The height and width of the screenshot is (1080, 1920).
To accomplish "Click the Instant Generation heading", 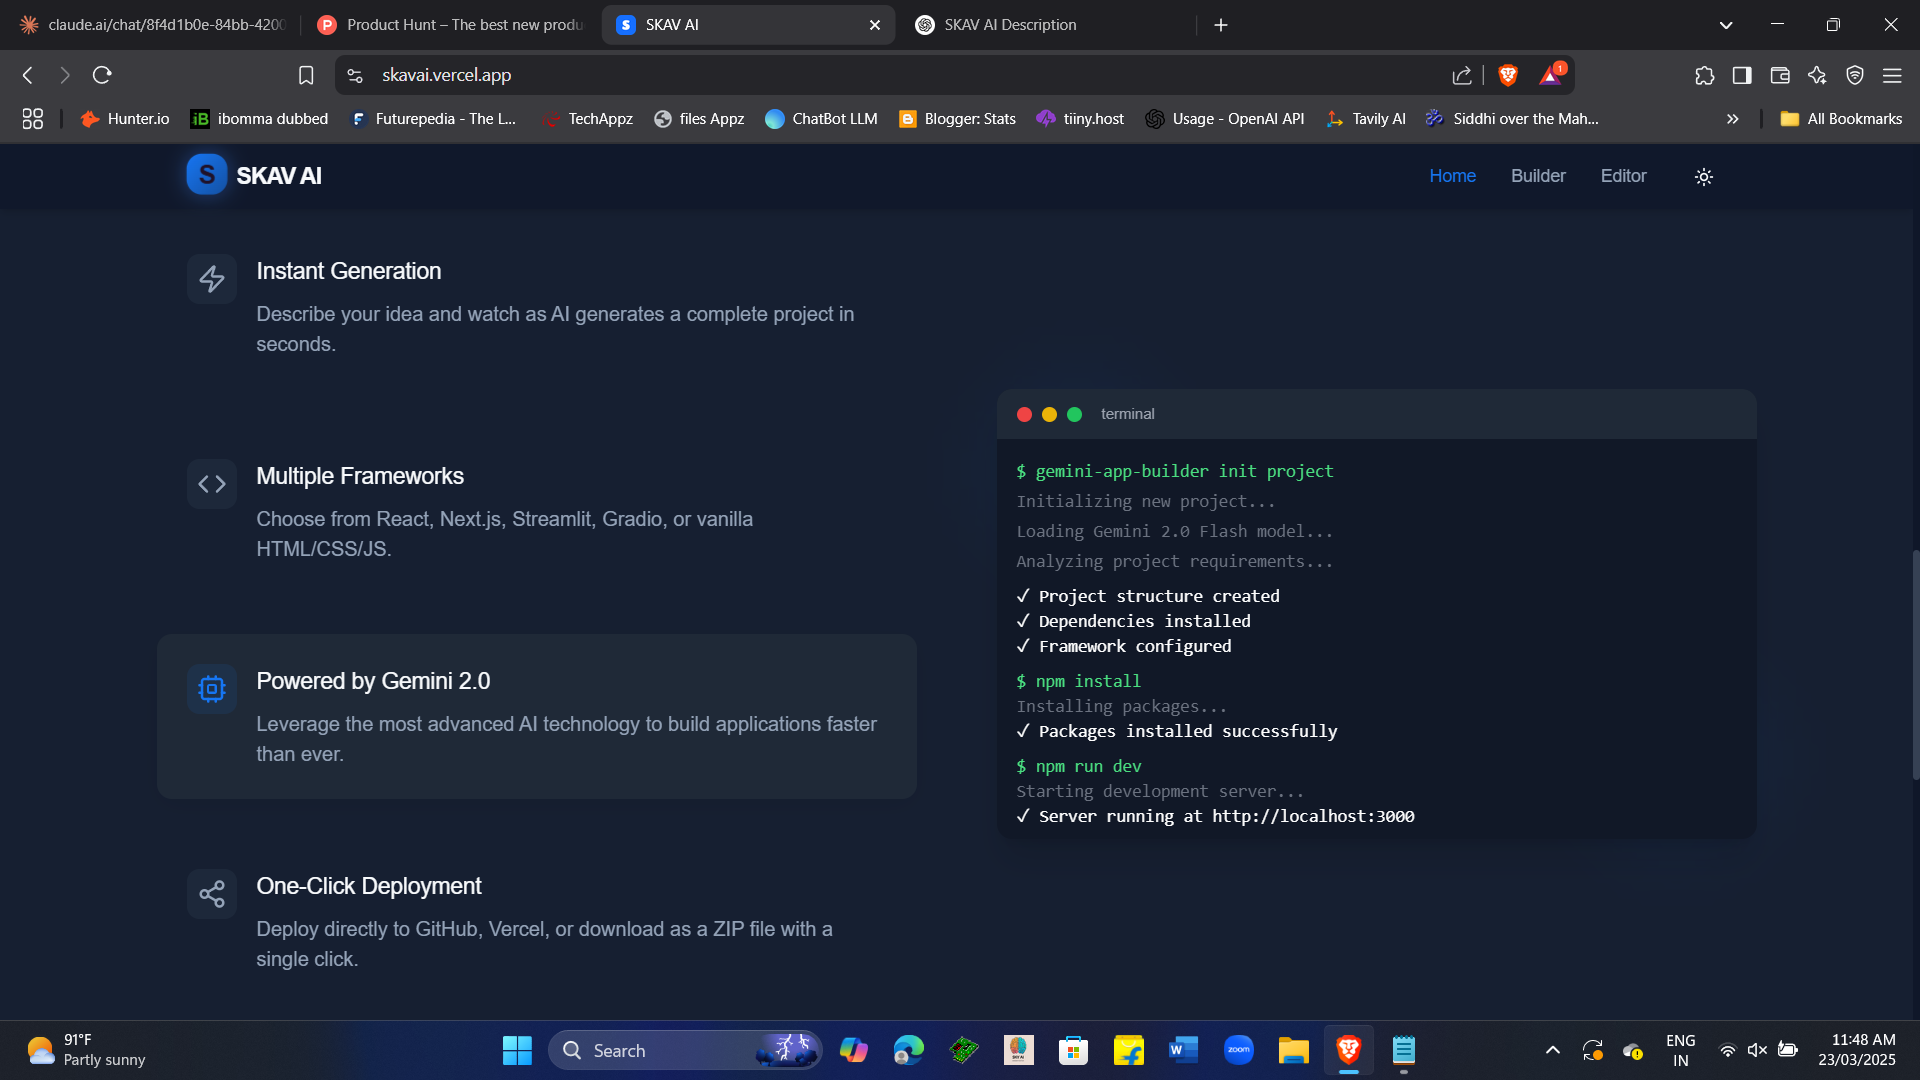I will tap(348, 271).
